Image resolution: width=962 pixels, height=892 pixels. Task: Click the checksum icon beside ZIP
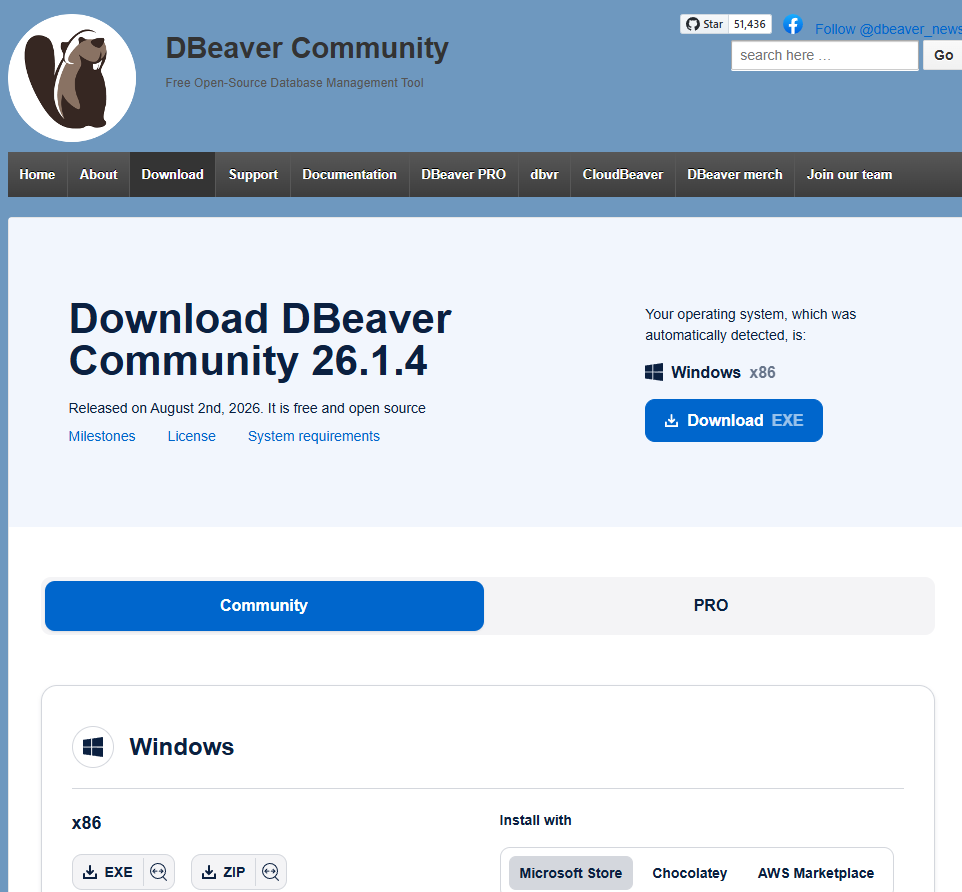pyautogui.click(x=271, y=872)
